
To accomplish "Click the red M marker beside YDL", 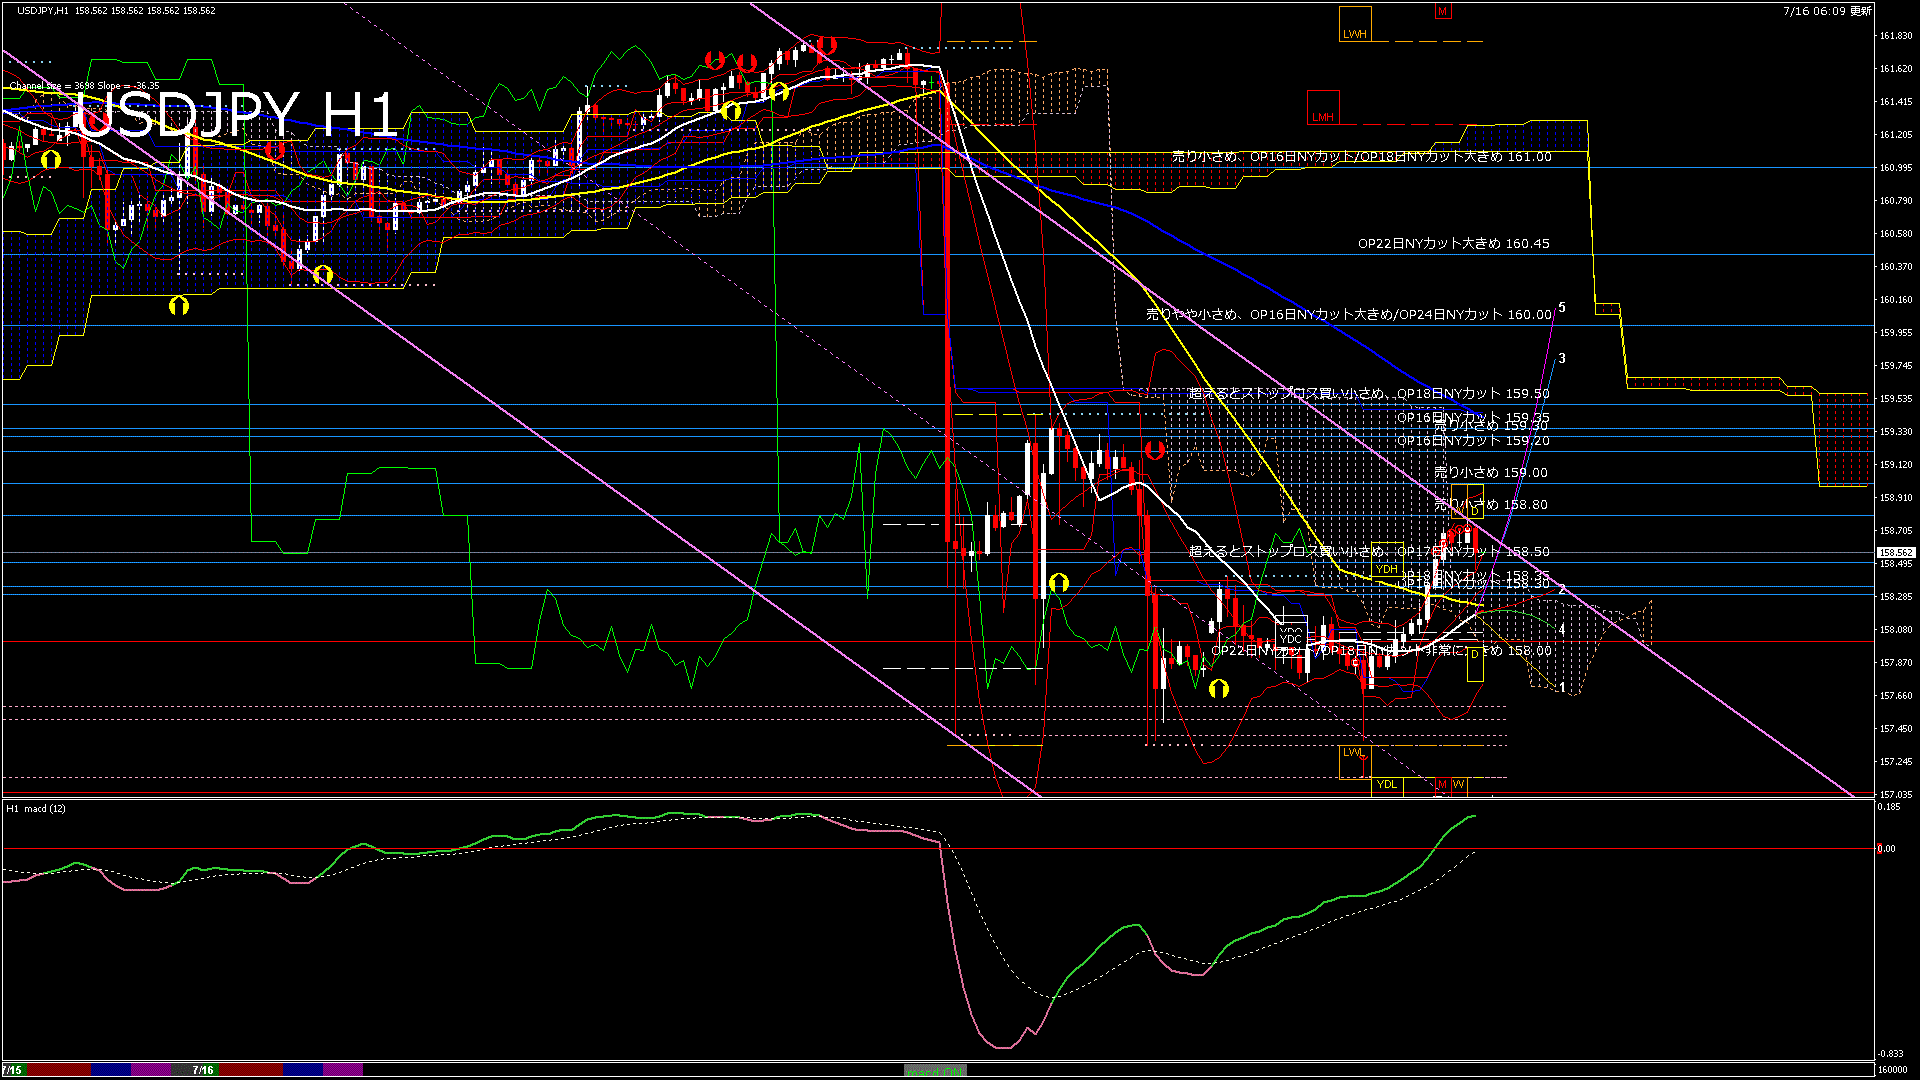I will coord(1442,785).
